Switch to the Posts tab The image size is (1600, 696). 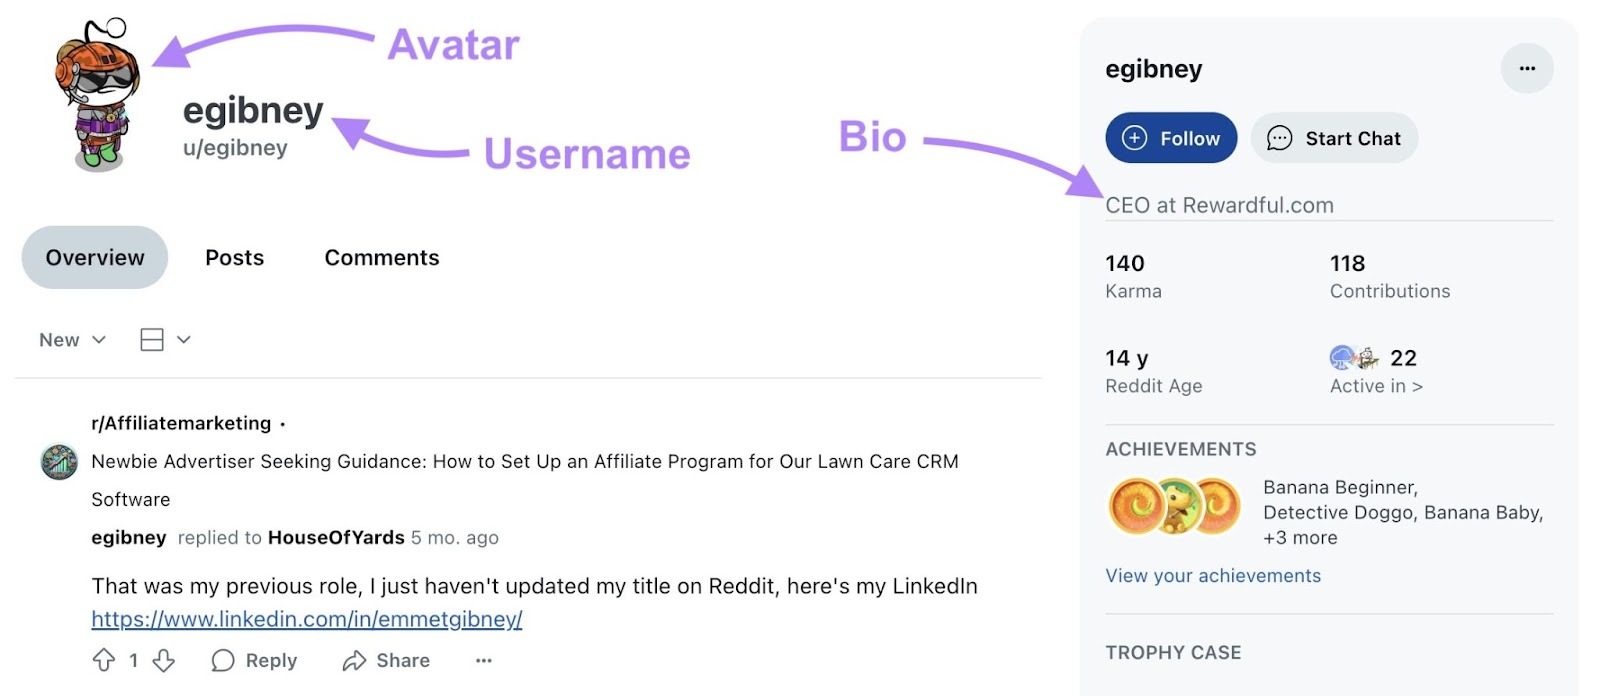234,257
